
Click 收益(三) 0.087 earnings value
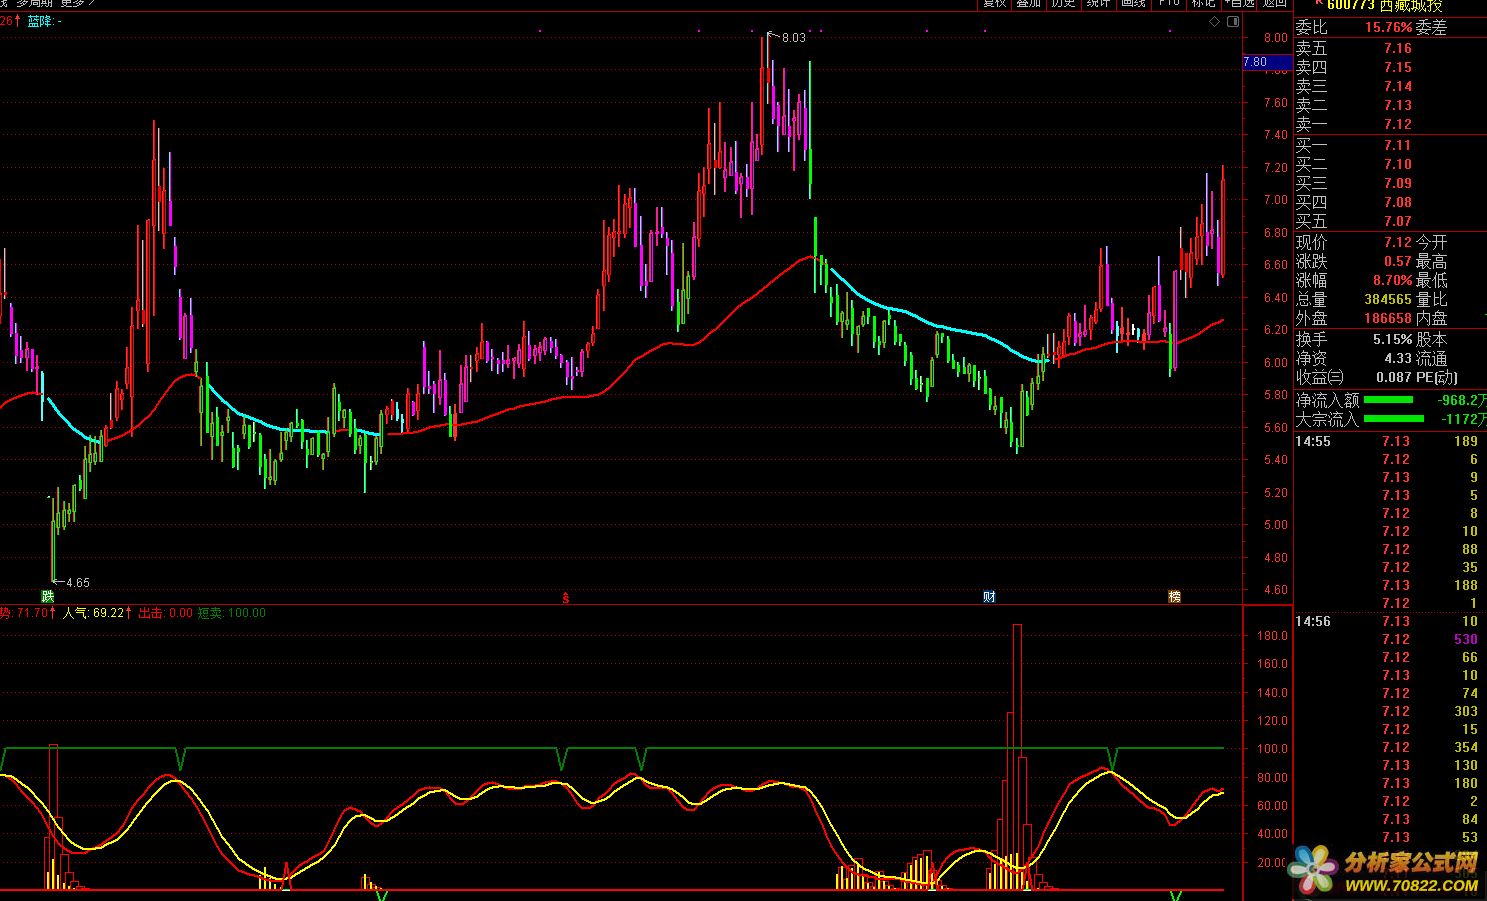click(1394, 377)
